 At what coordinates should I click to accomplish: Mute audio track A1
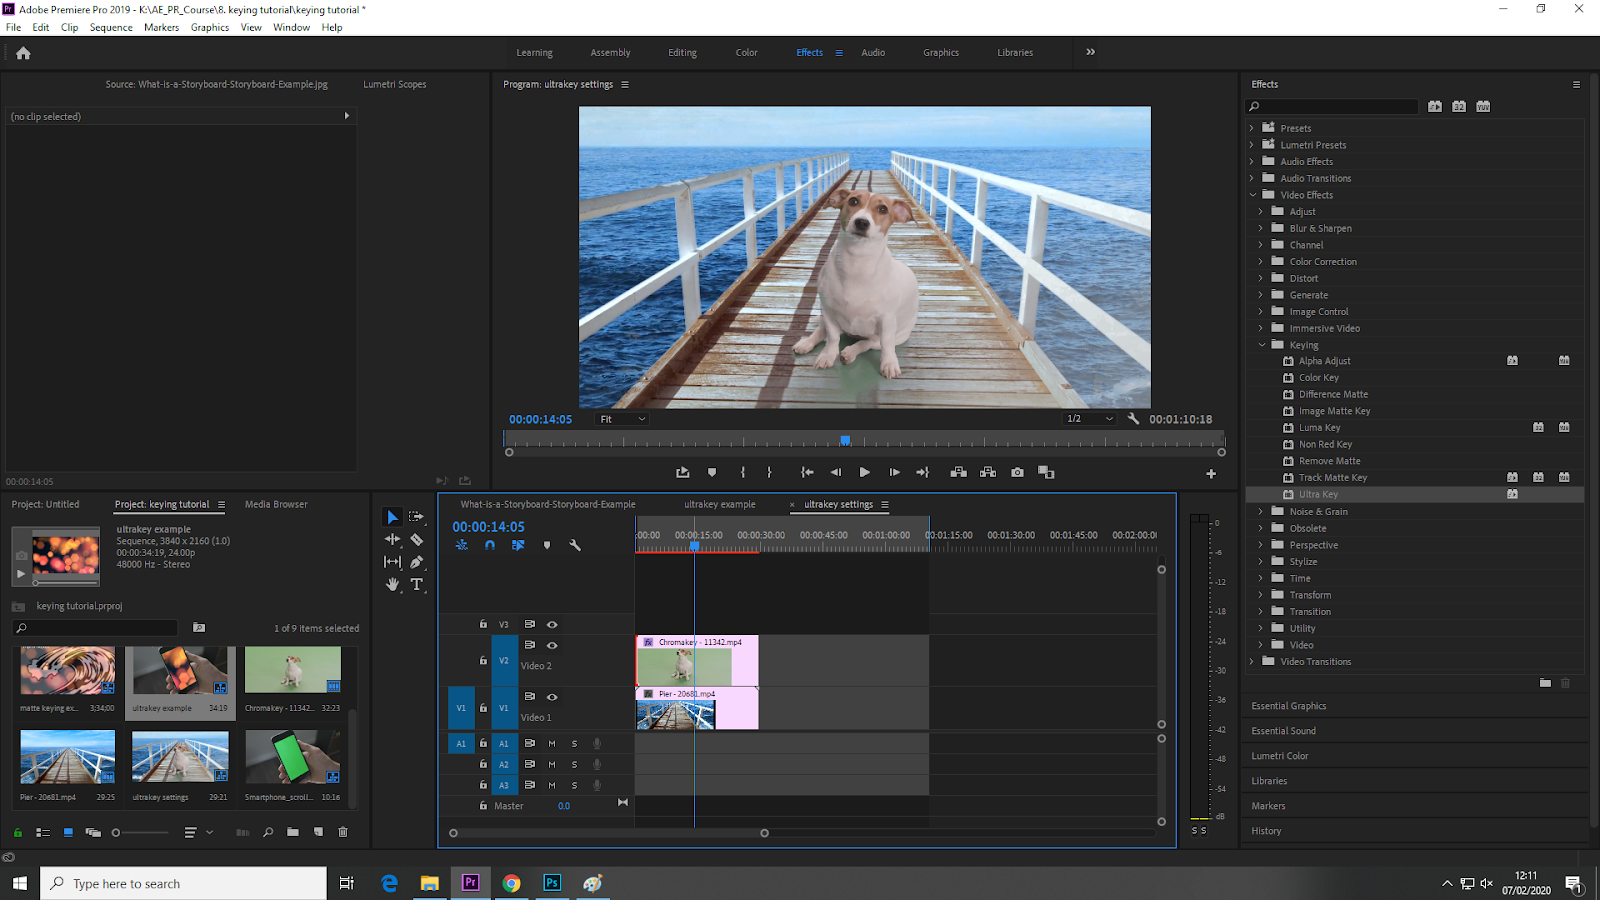coord(552,743)
